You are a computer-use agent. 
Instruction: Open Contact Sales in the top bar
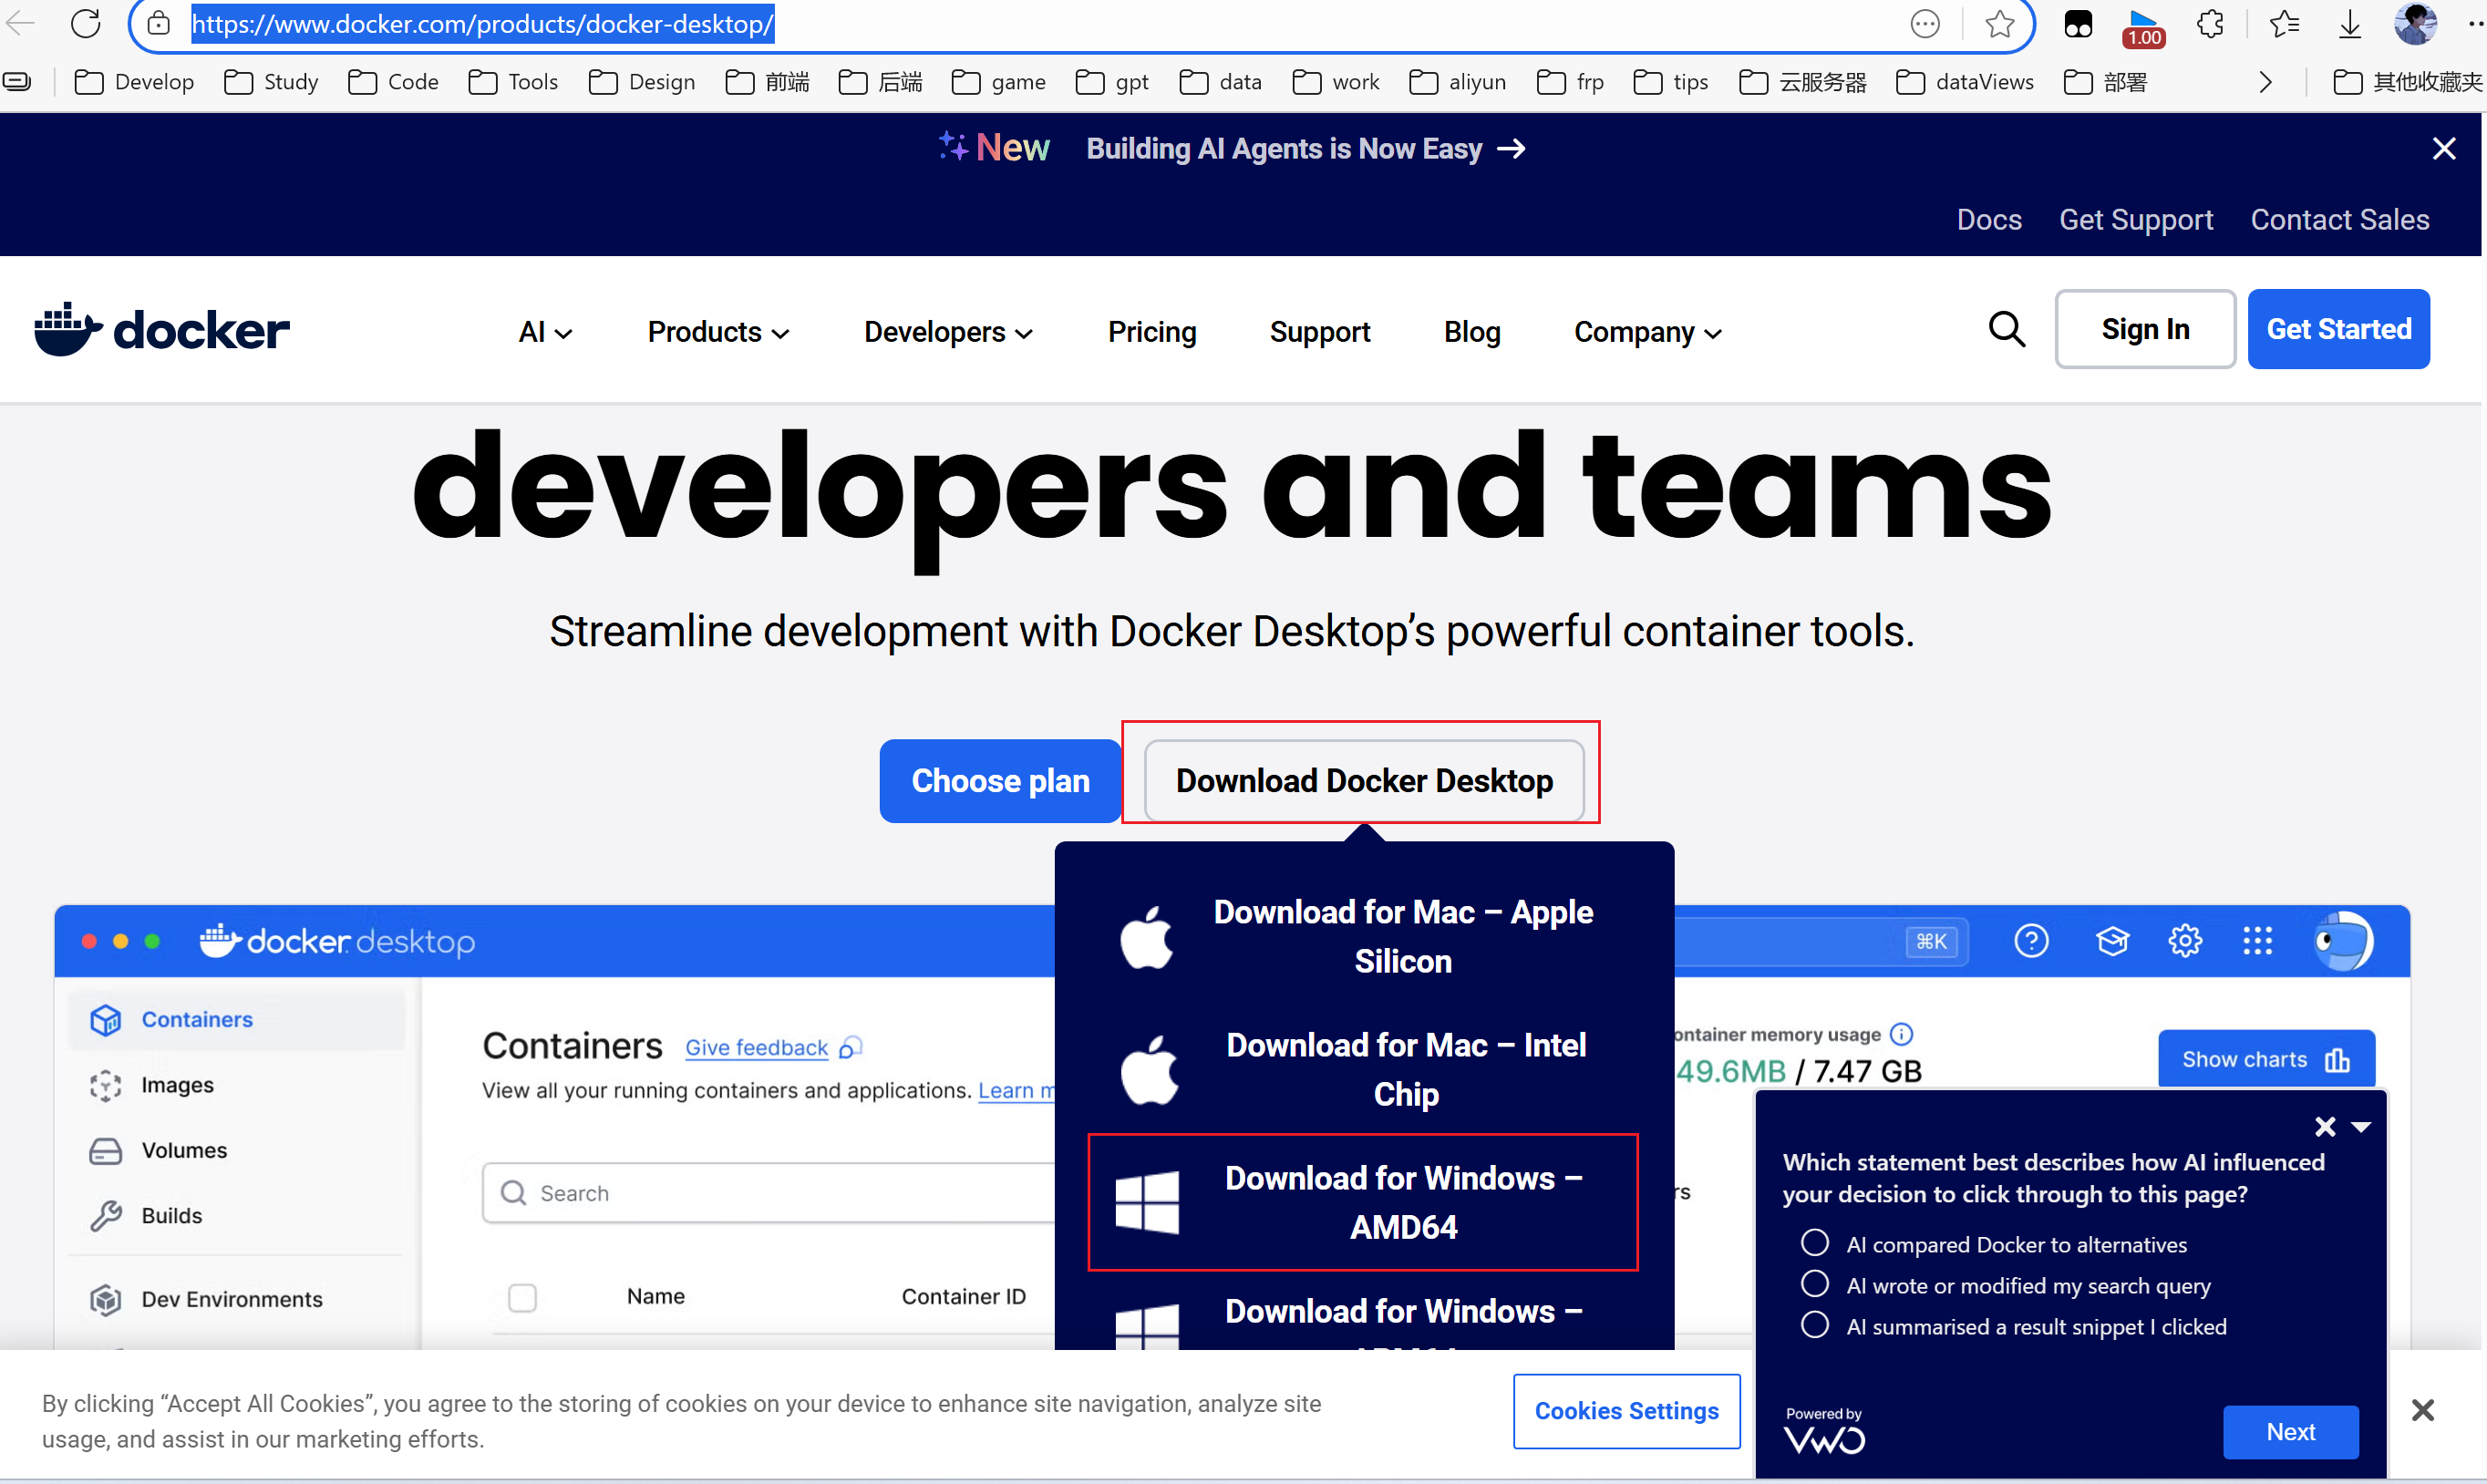(2340, 220)
